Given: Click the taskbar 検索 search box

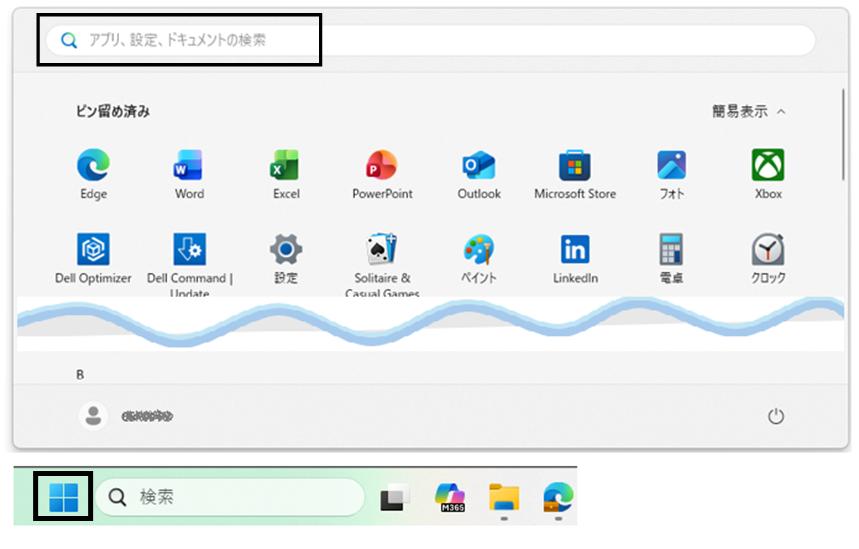Looking at the screenshot, I should 230,497.
